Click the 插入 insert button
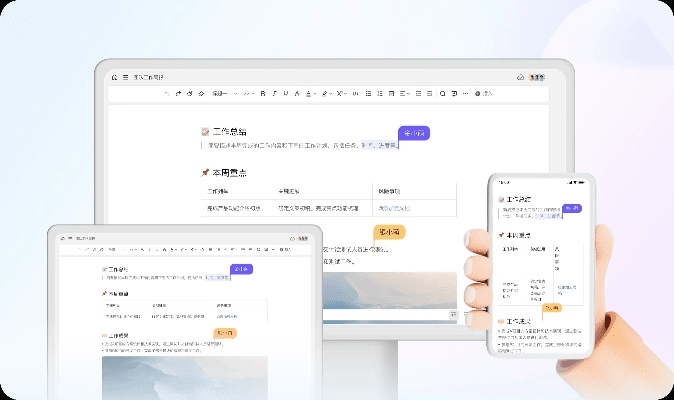The height and width of the screenshot is (400, 674). point(484,93)
